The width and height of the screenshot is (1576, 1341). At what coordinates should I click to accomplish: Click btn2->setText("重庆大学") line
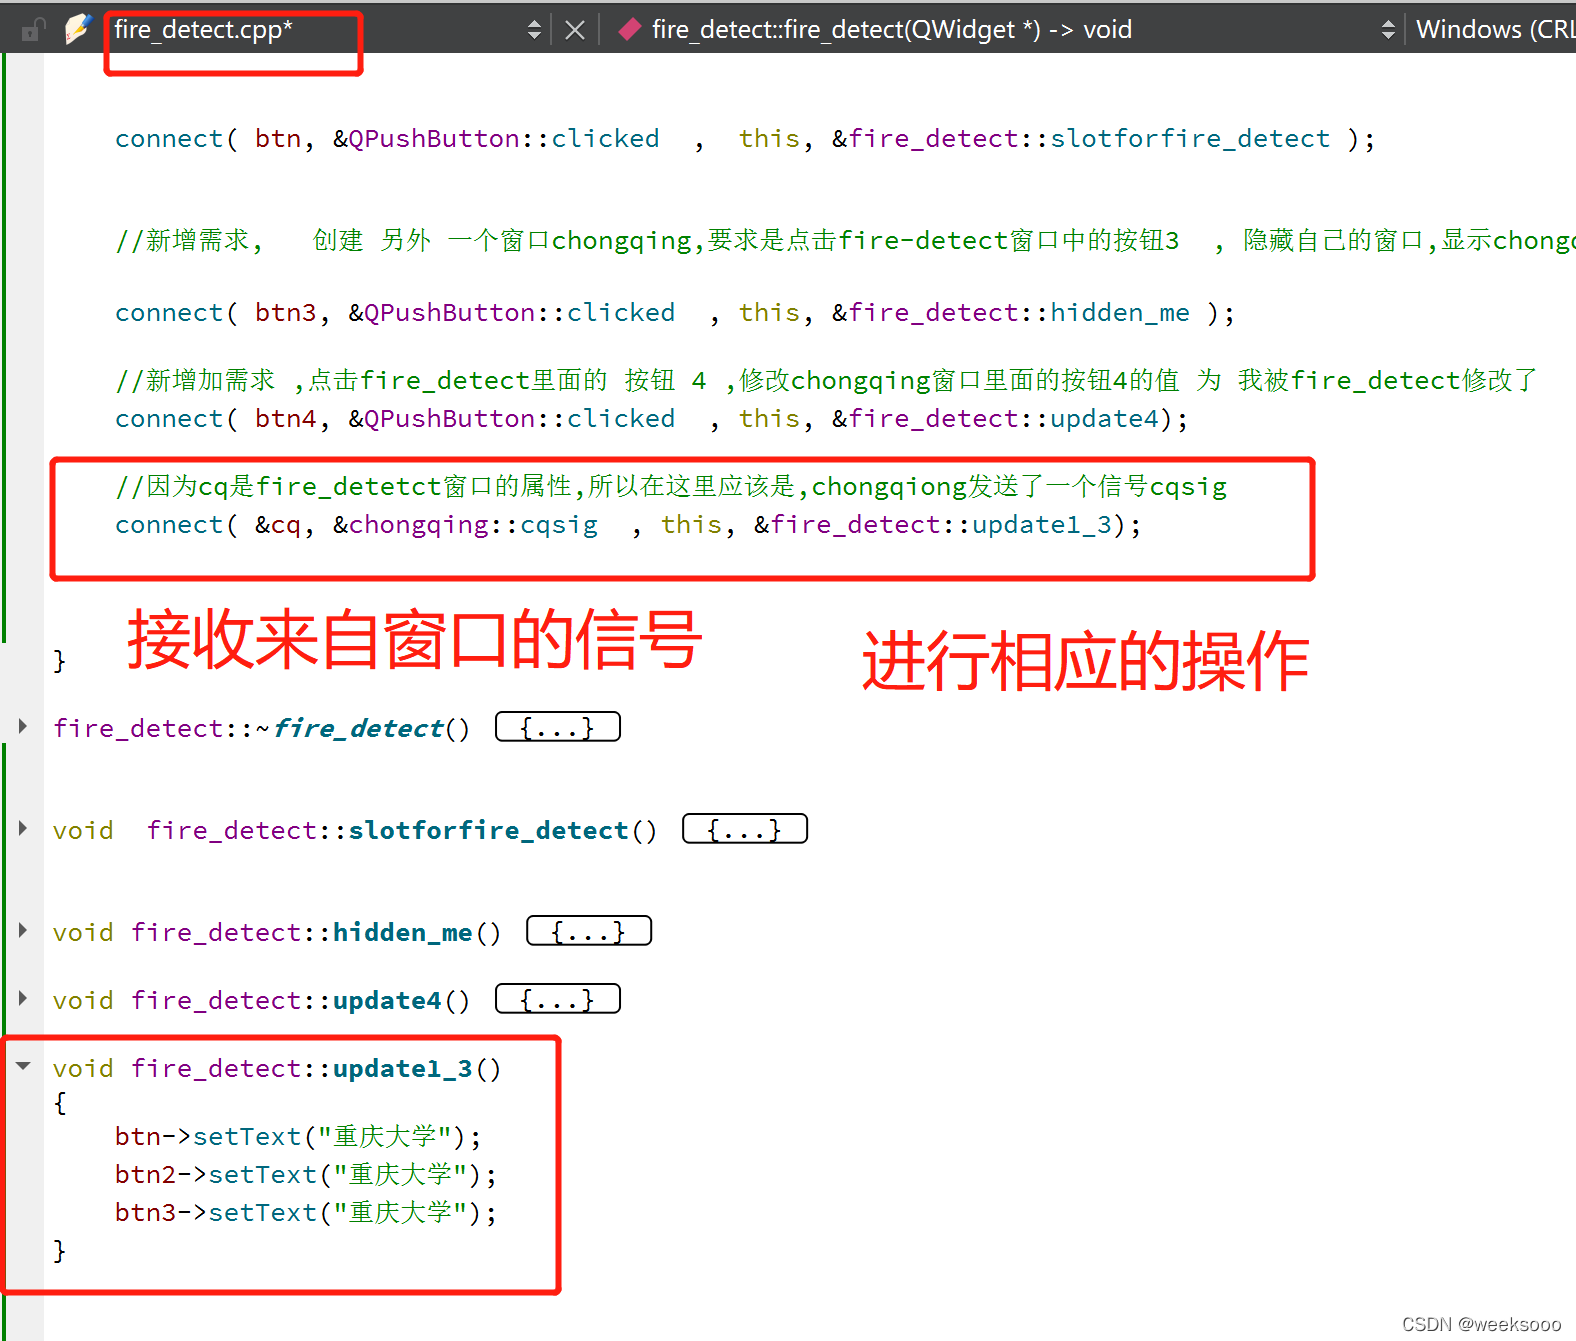[306, 1175]
